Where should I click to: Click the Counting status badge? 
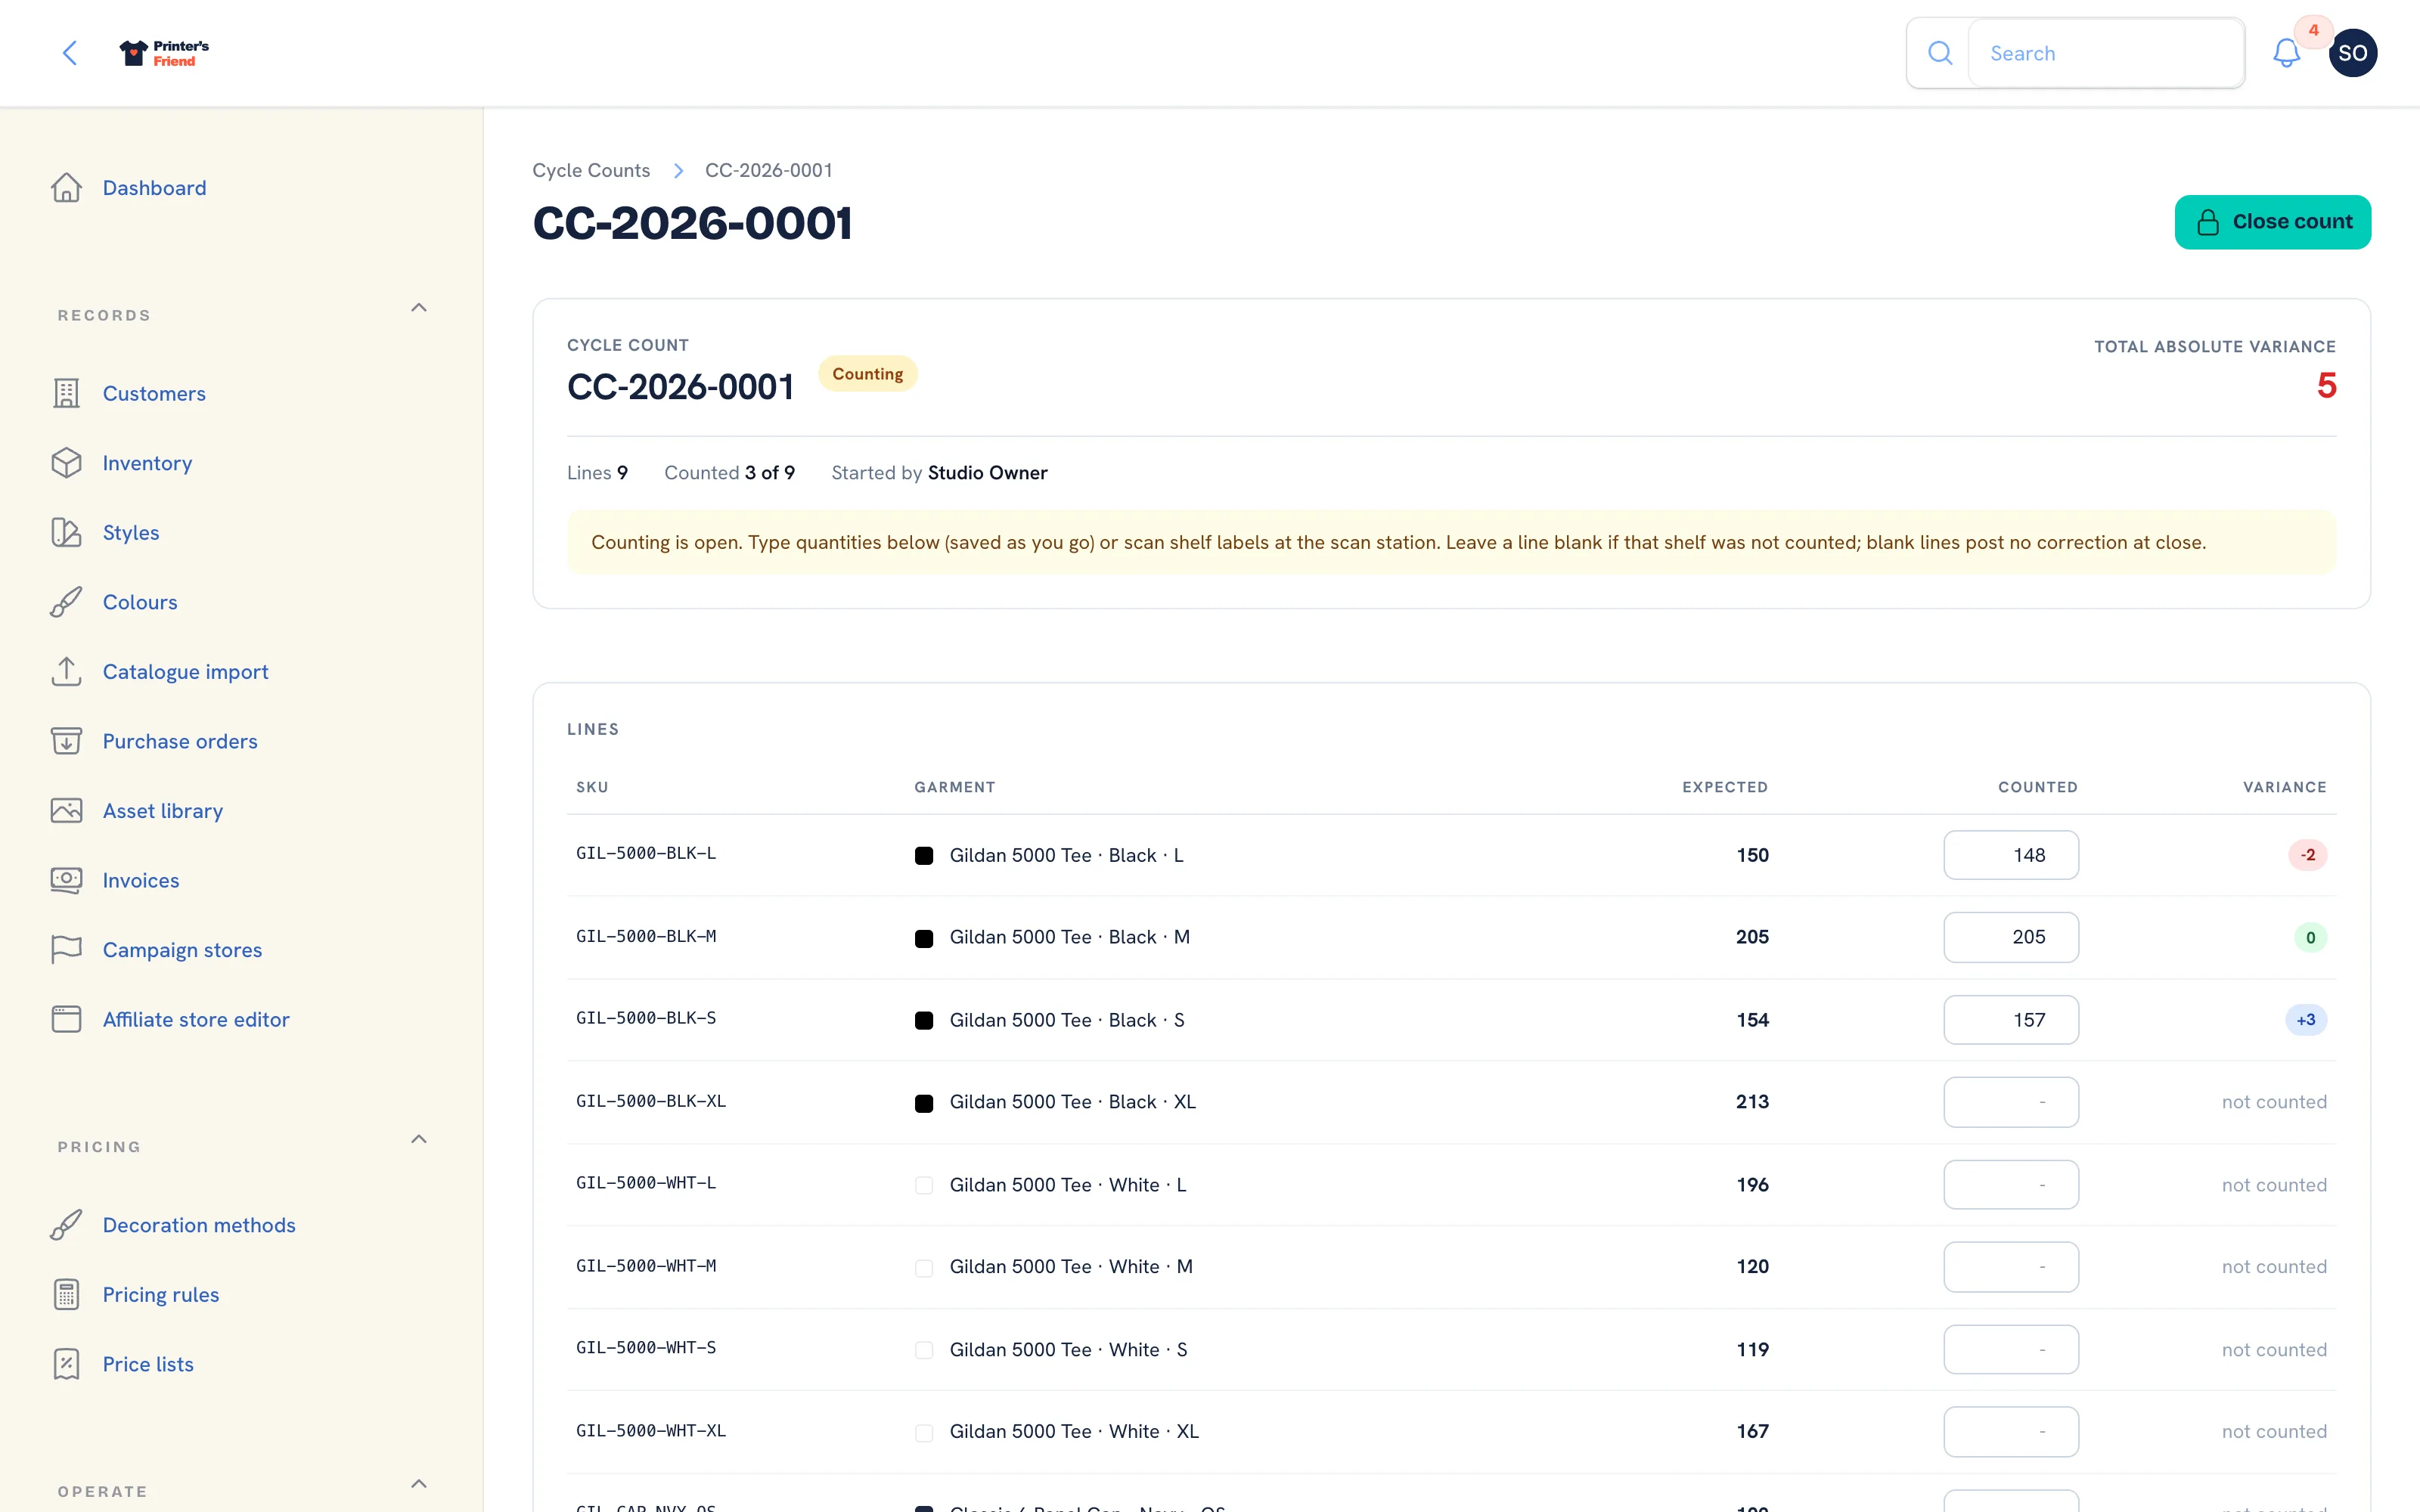click(867, 374)
